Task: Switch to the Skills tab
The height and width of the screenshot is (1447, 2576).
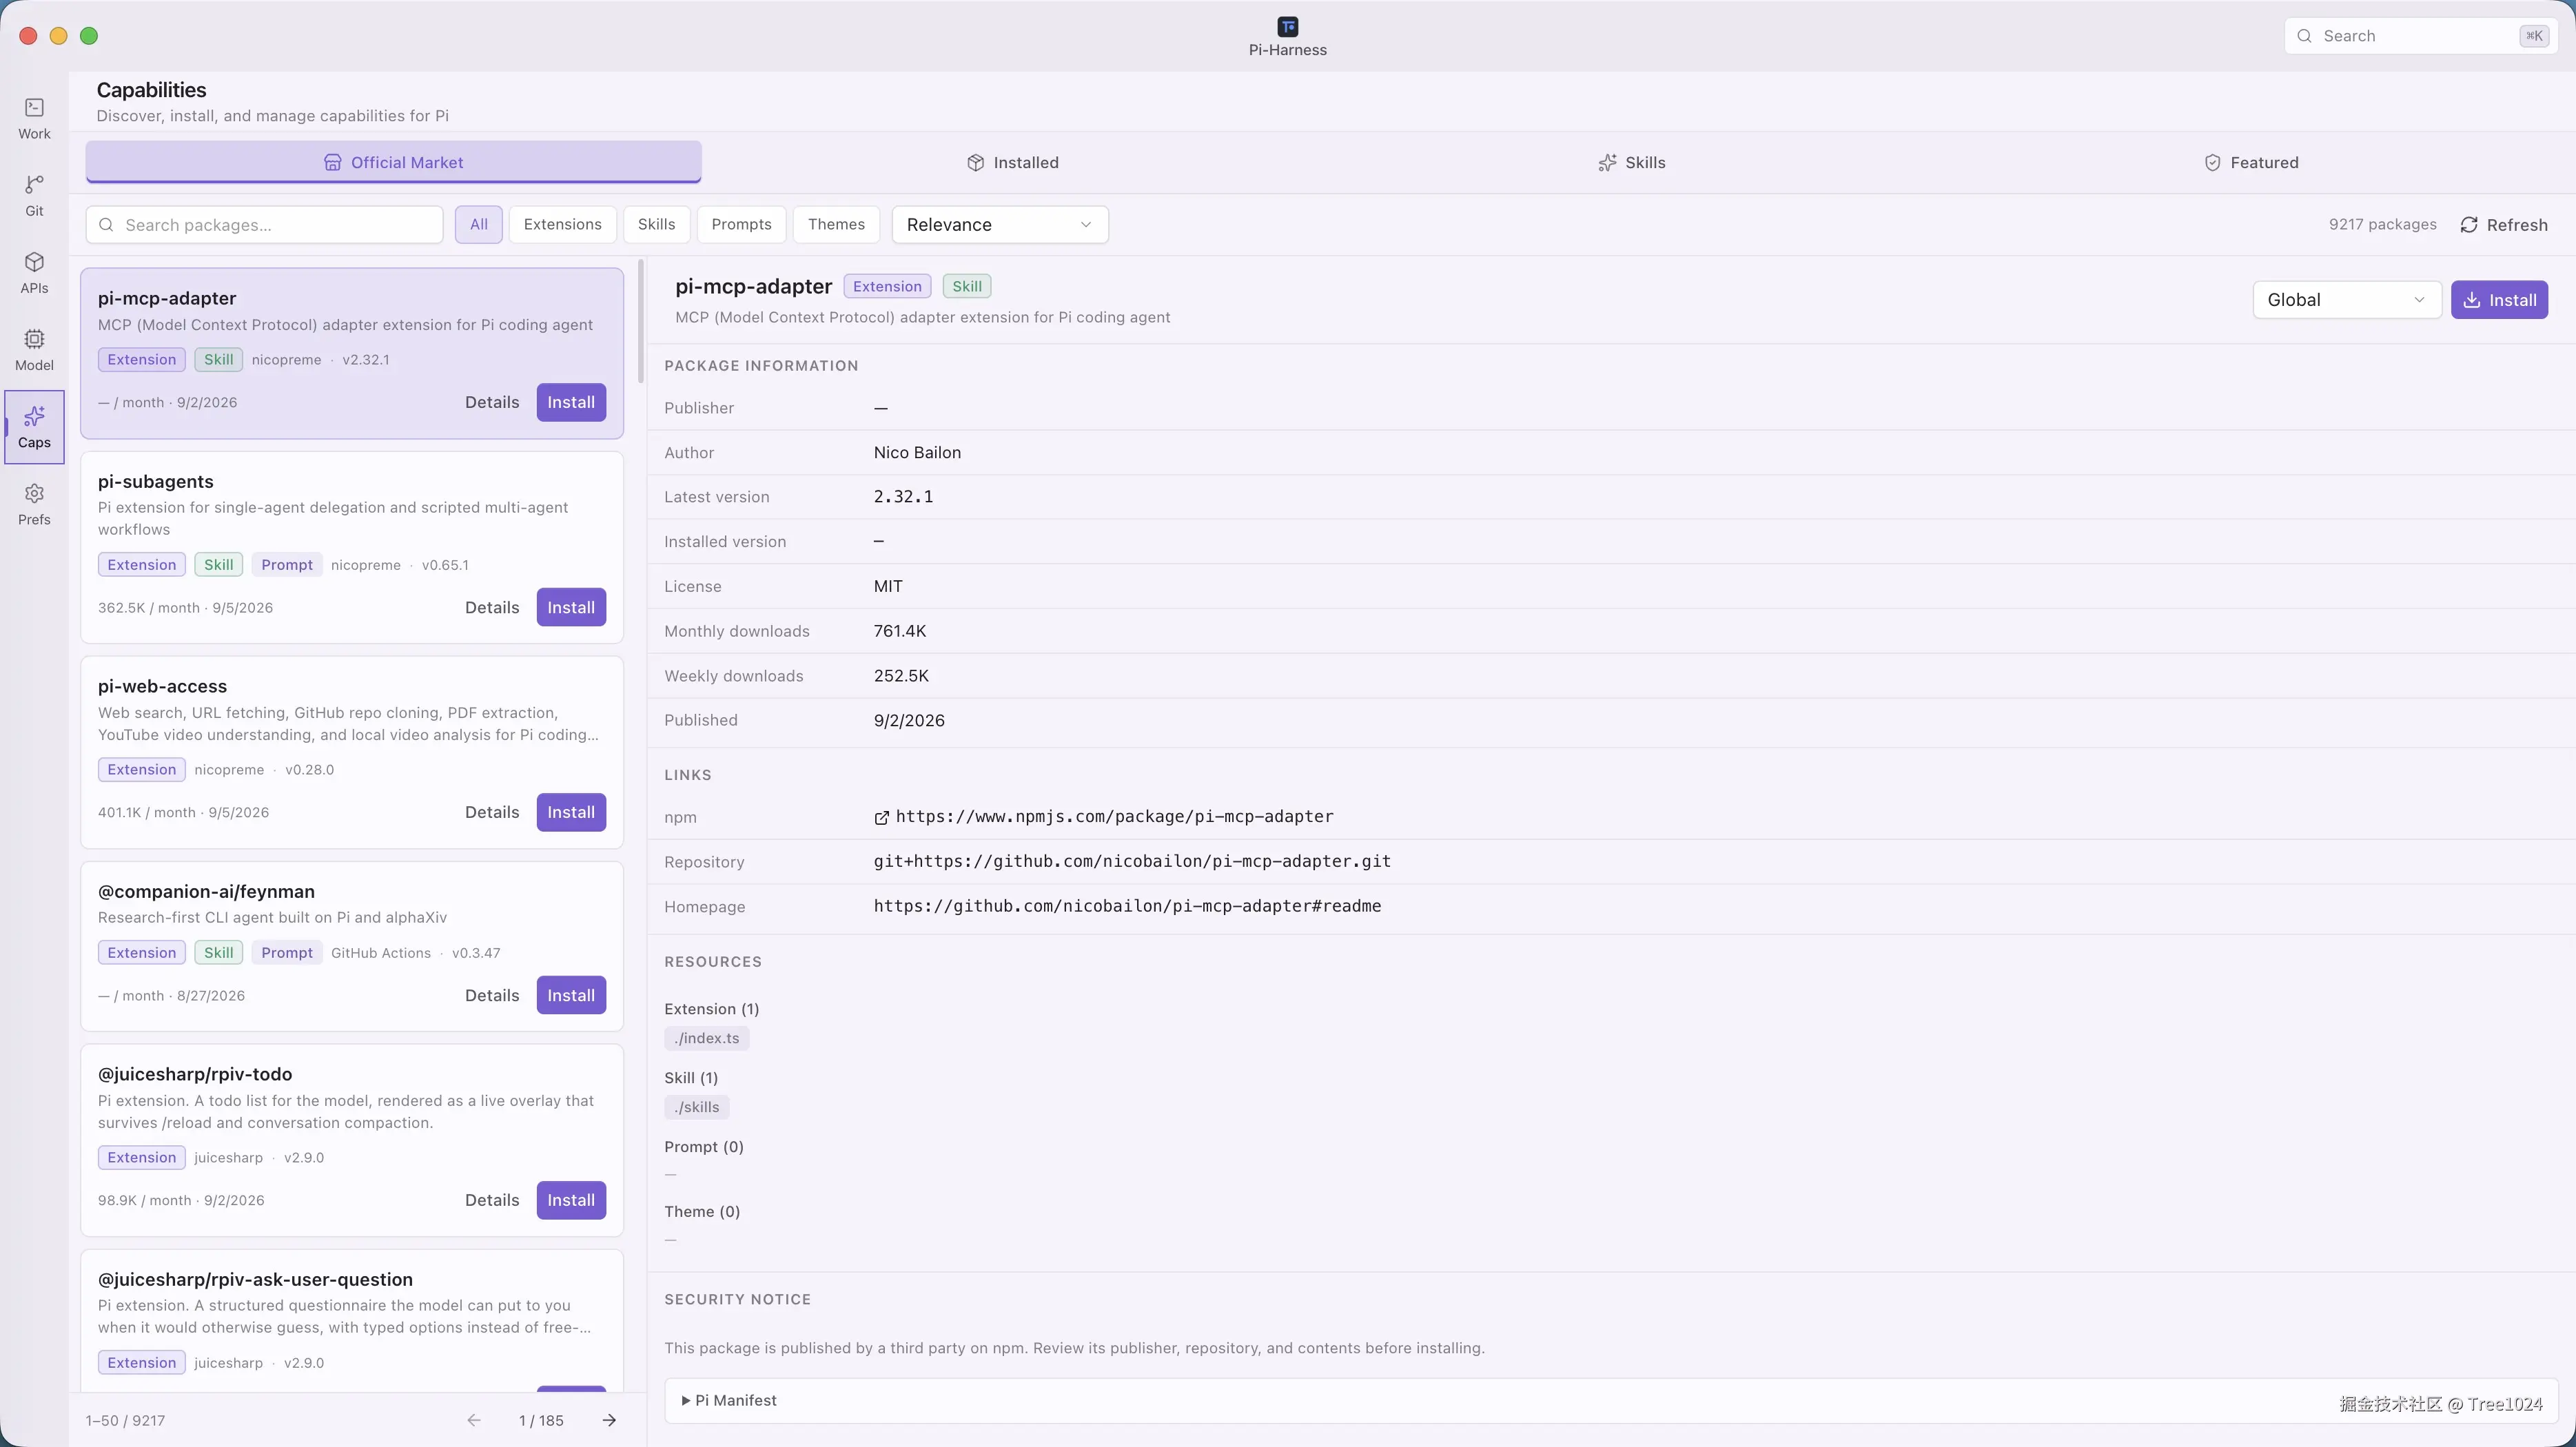Action: (1631, 162)
